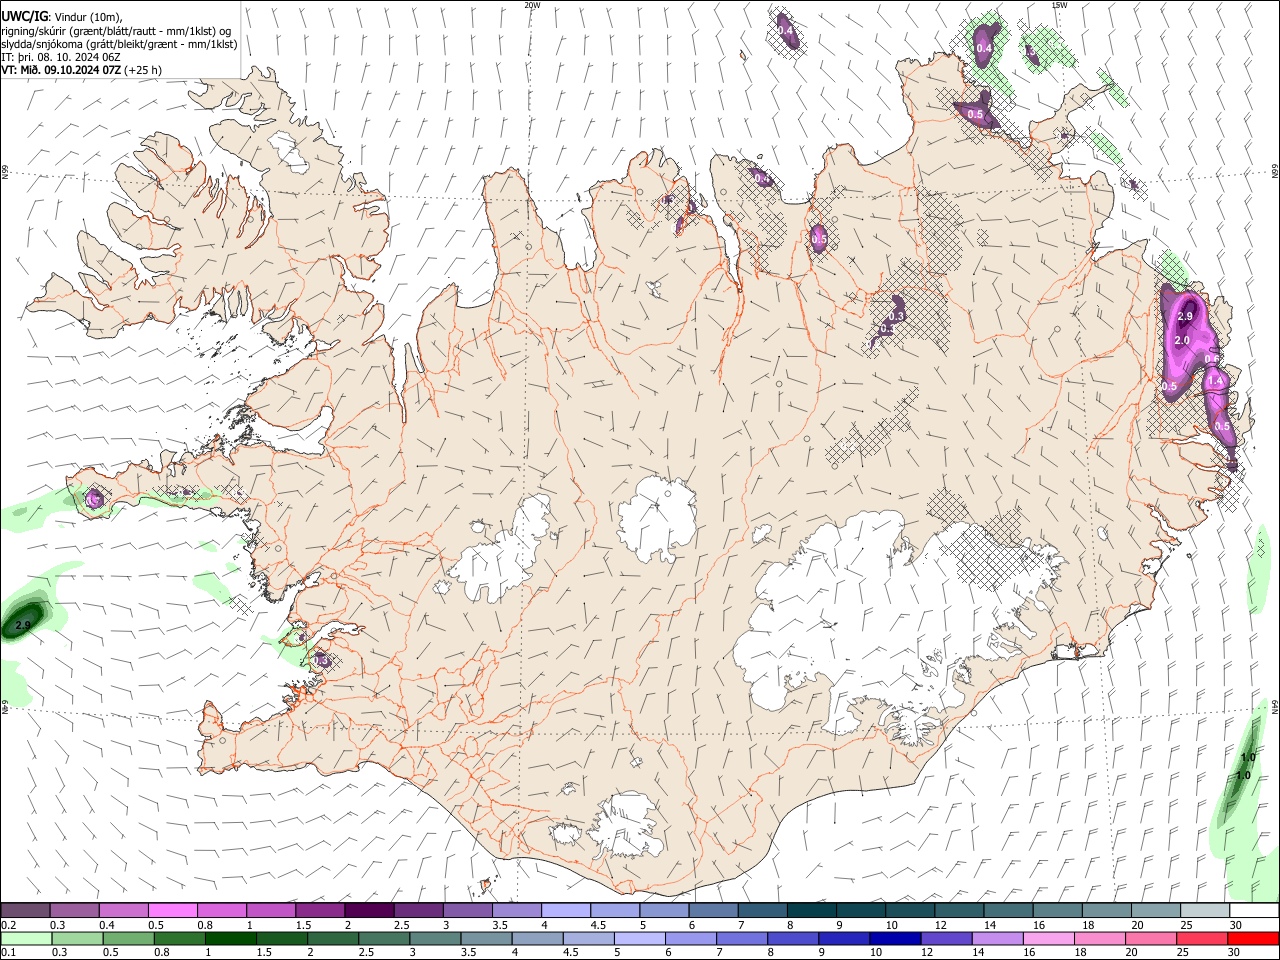Pick upper legend white swatch labeled 30
Image resolution: width=1280 pixels, height=960 pixels.
[x=1254, y=910]
